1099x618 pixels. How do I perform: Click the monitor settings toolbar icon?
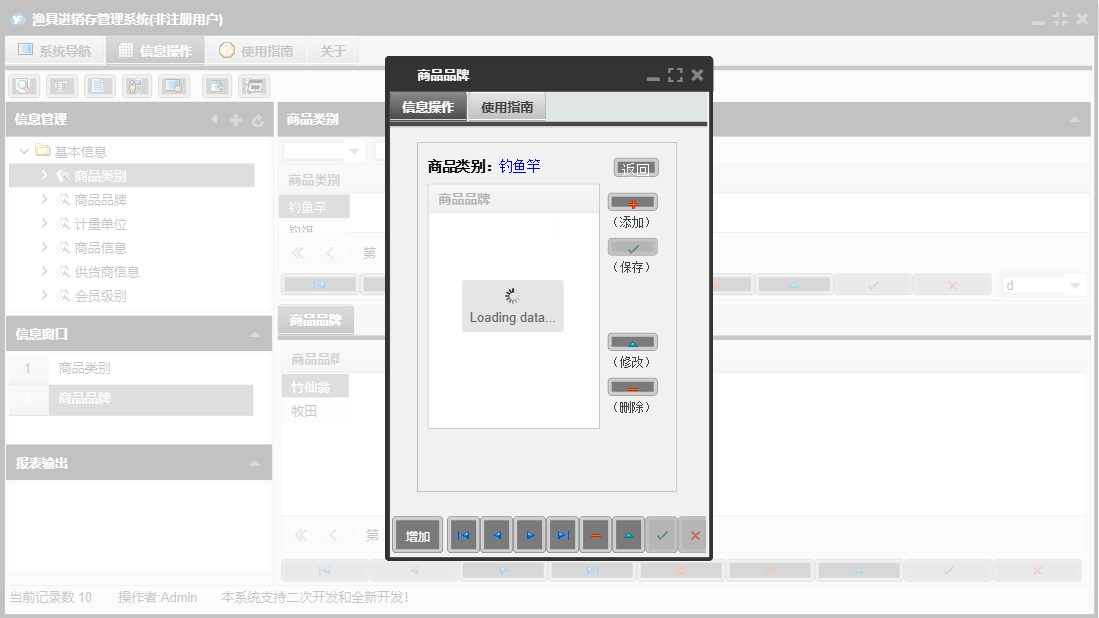click(x=174, y=86)
